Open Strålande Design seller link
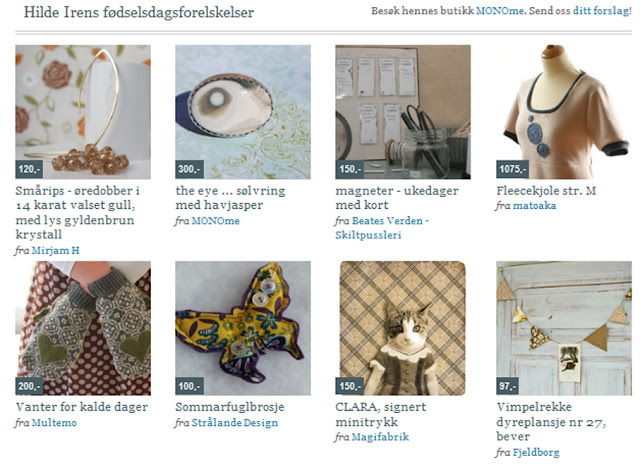The width and height of the screenshot is (640, 466). (235, 422)
